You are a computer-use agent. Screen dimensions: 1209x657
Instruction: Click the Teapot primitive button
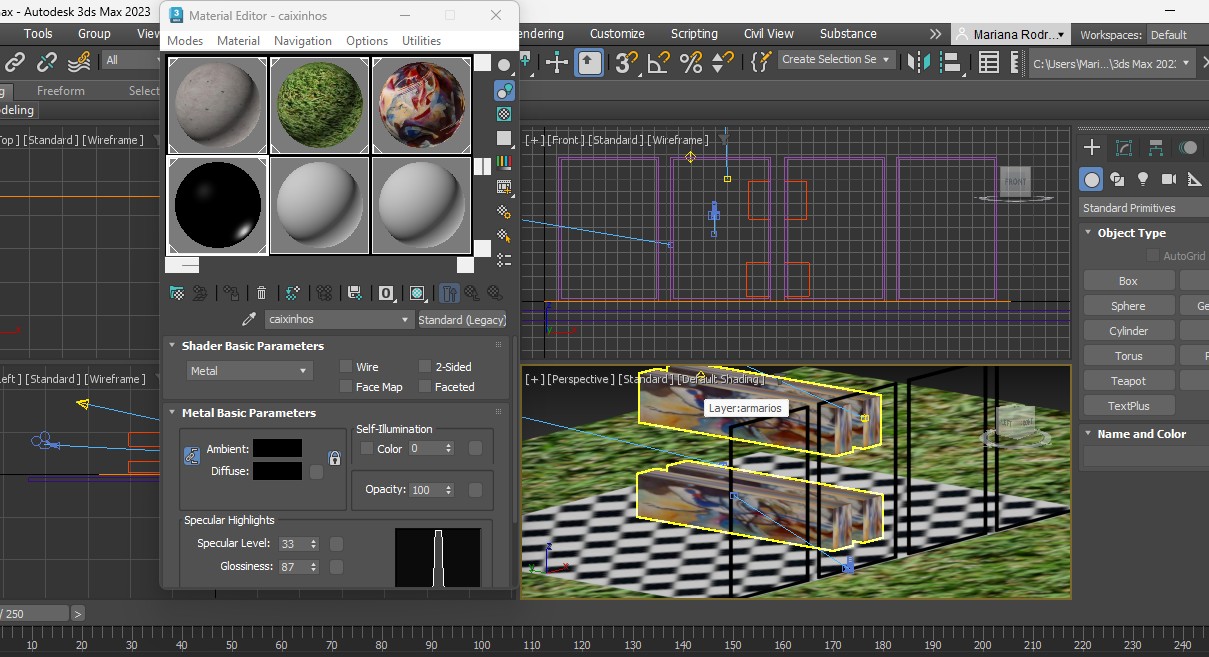point(1128,381)
